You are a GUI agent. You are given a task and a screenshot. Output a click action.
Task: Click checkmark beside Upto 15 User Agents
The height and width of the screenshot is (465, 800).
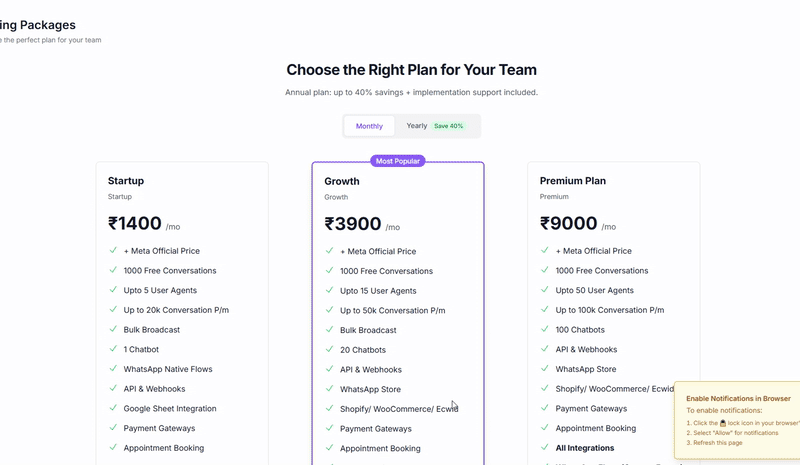point(329,291)
